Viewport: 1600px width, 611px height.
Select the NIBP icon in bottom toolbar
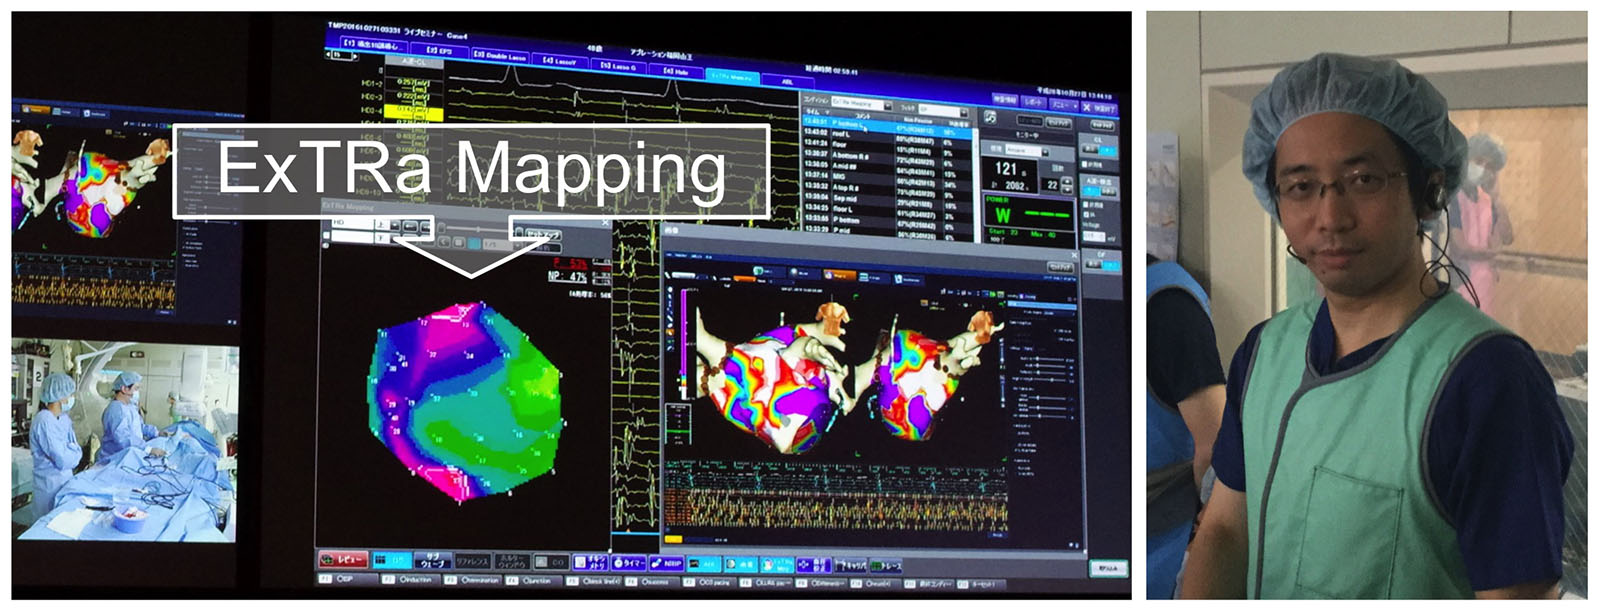[x=667, y=564]
